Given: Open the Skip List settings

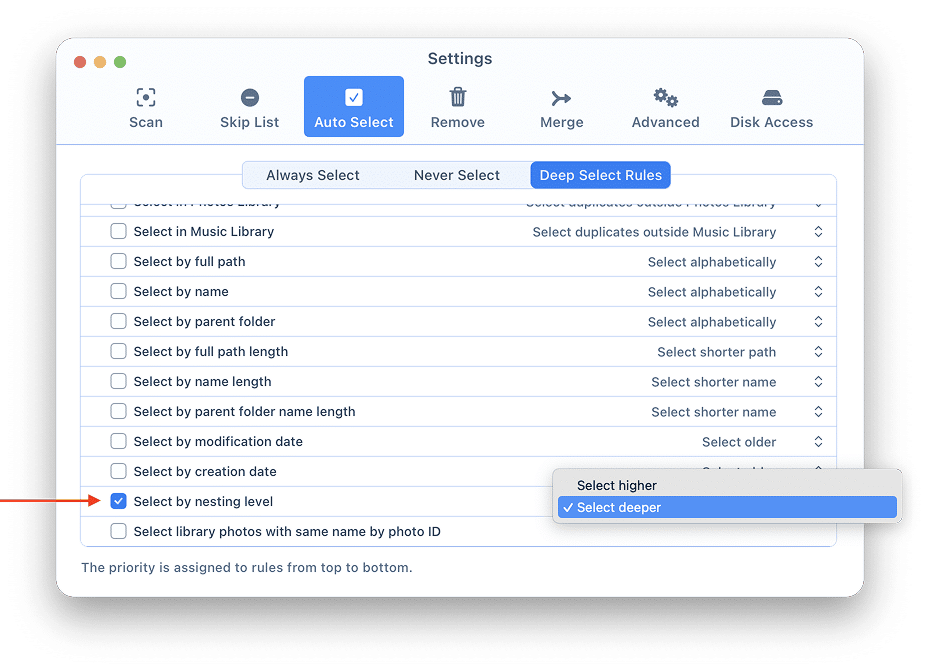Looking at the screenshot, I should (x=249, y=108).
